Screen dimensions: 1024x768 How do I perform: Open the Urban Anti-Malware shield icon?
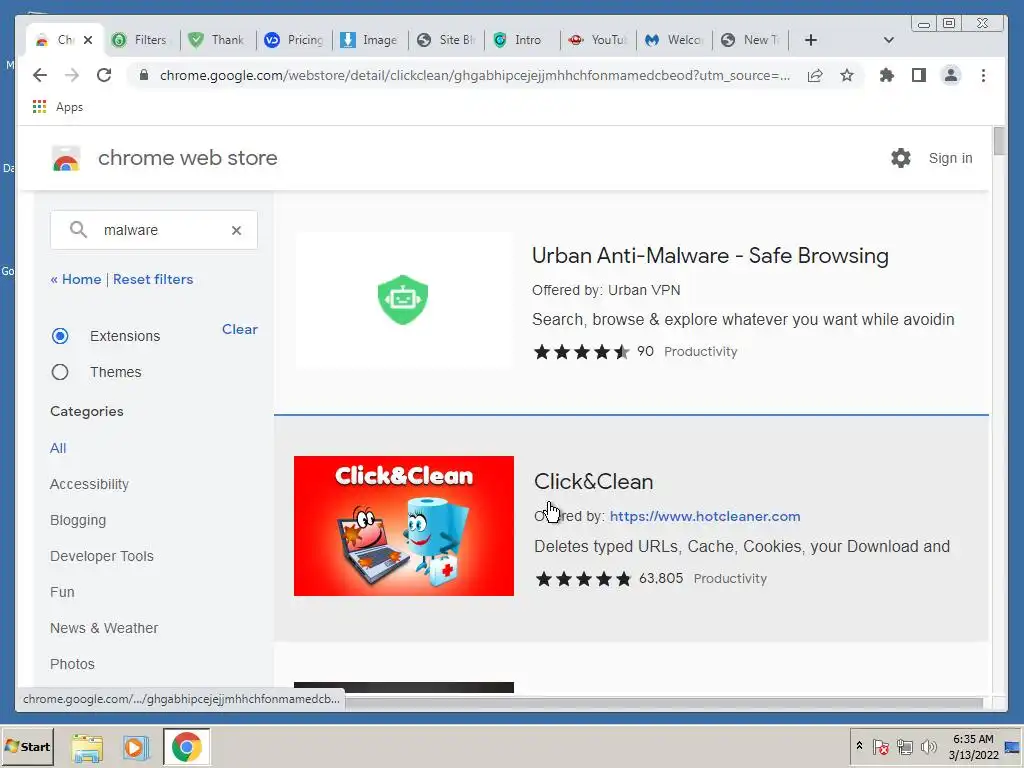403,299
